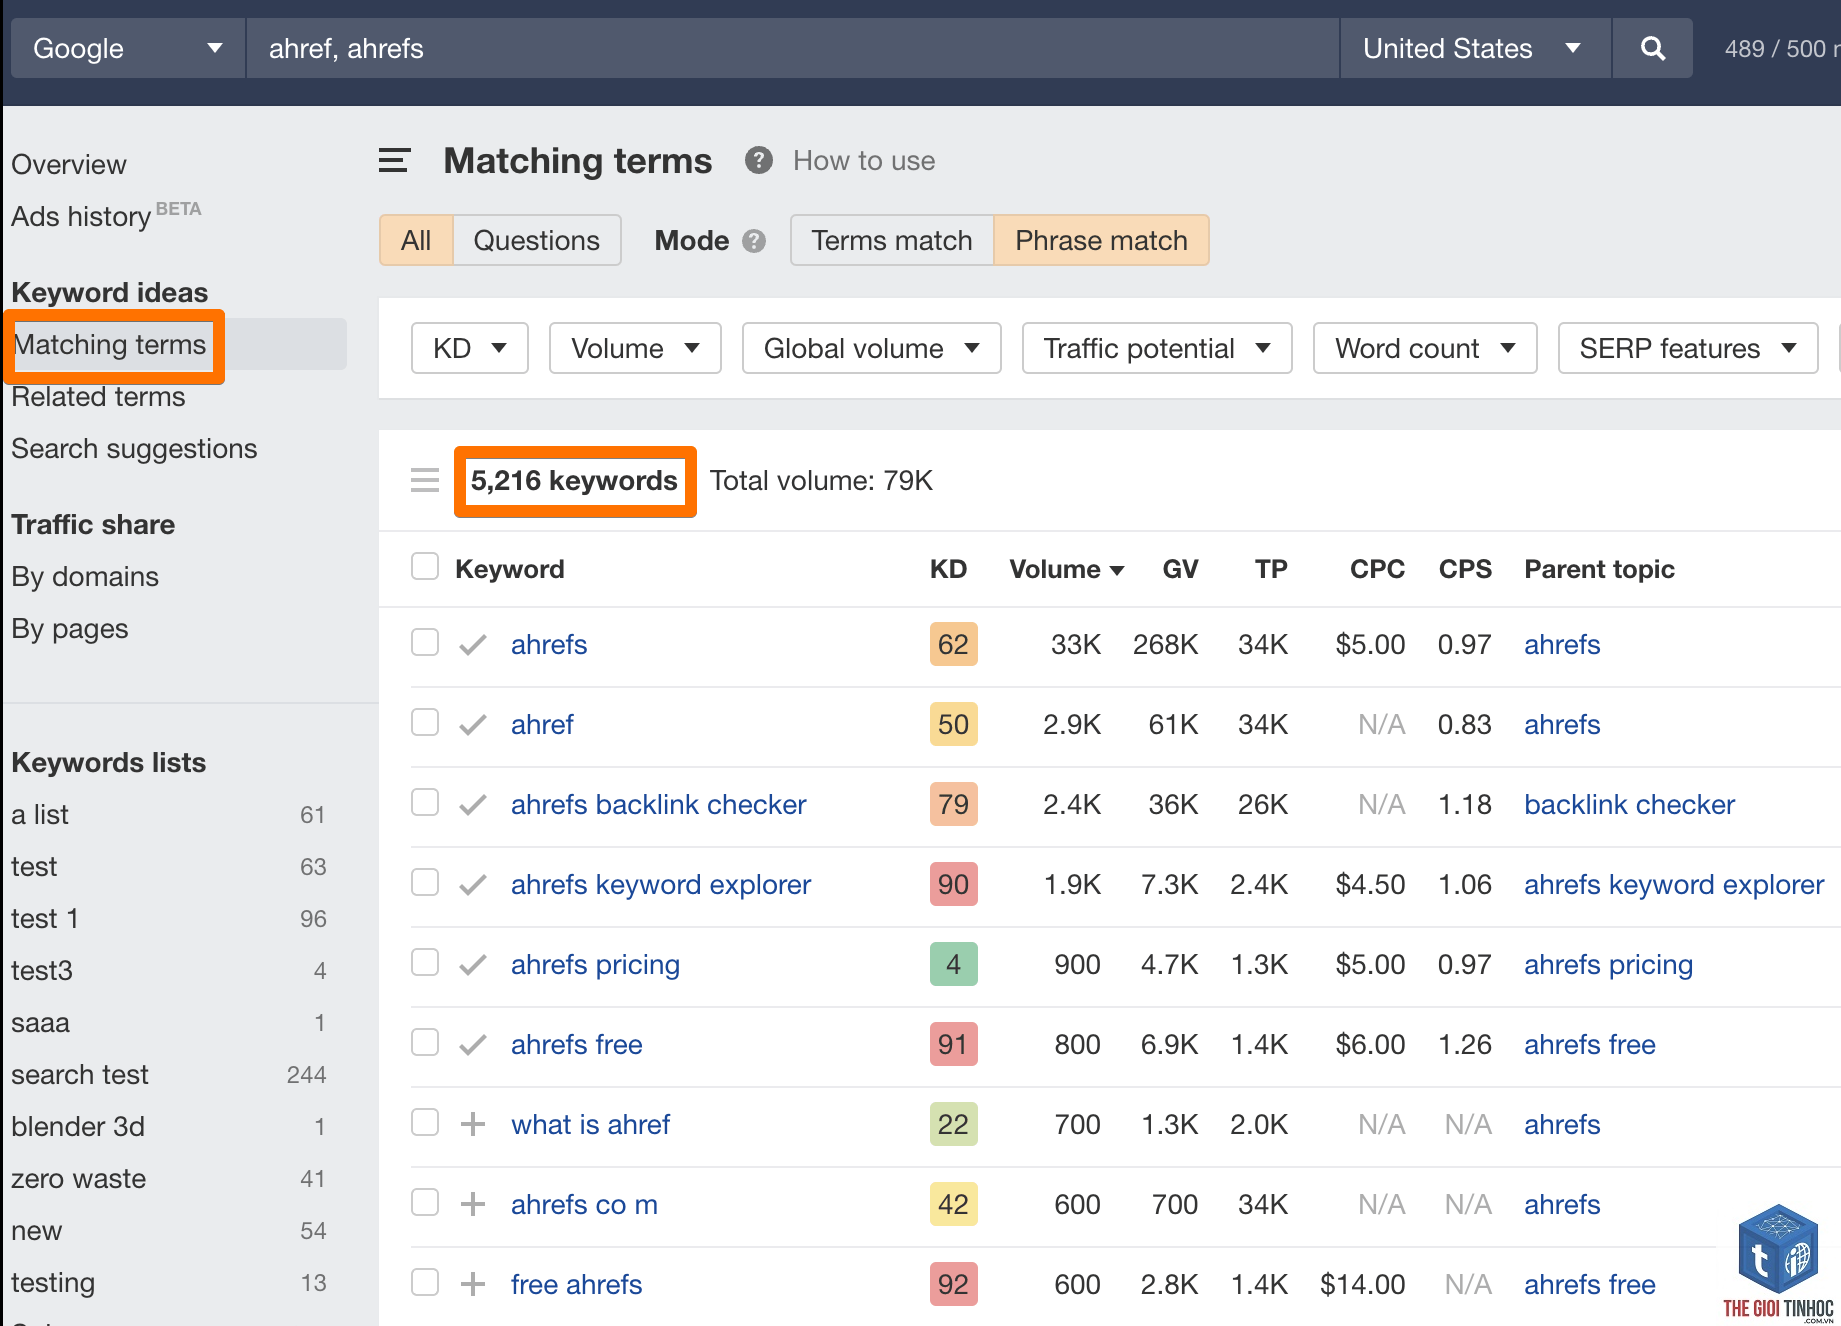Click the How to use help icon
The image size is (1841, 1326).
click(759, 160)
